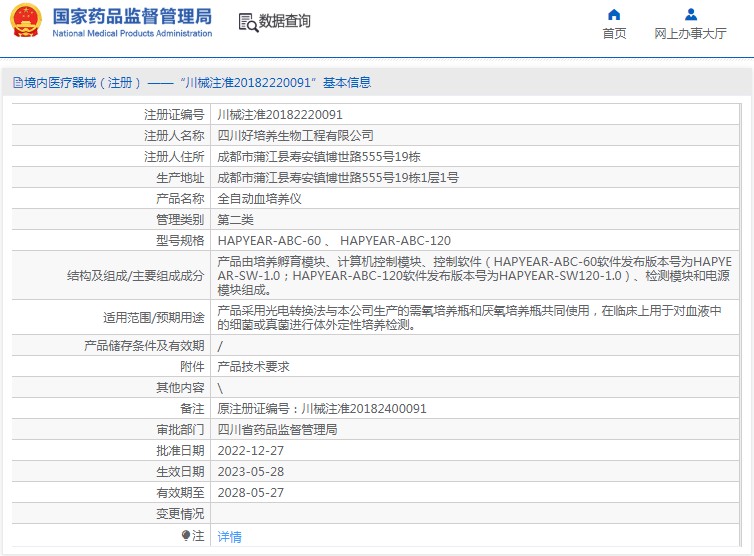This screenshot has width=754, height=556.
Task: Select expiry date 2028-05-27
Action: [251, 493]
